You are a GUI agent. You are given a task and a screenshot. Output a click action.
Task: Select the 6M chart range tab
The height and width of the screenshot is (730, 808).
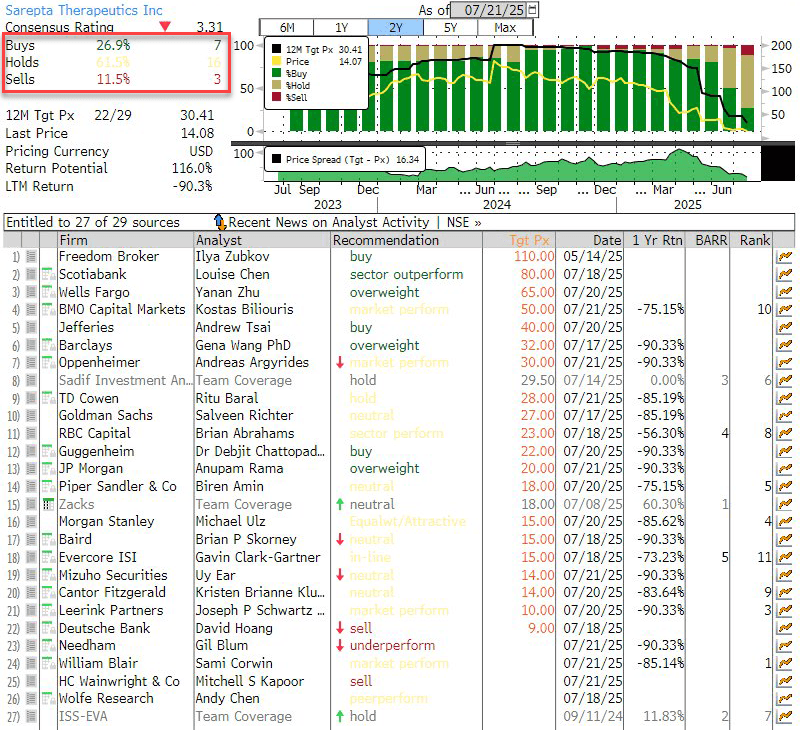click(285, 27)
